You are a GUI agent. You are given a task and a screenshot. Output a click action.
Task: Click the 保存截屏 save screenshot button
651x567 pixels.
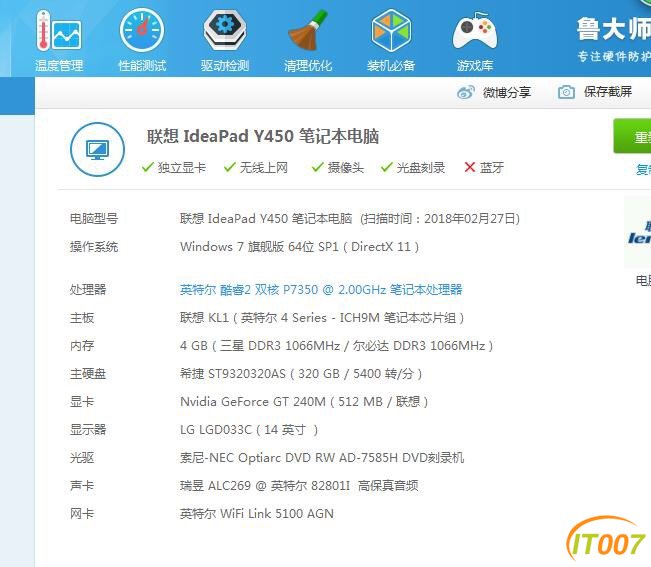pyautogui.click(x=595, y=92)
